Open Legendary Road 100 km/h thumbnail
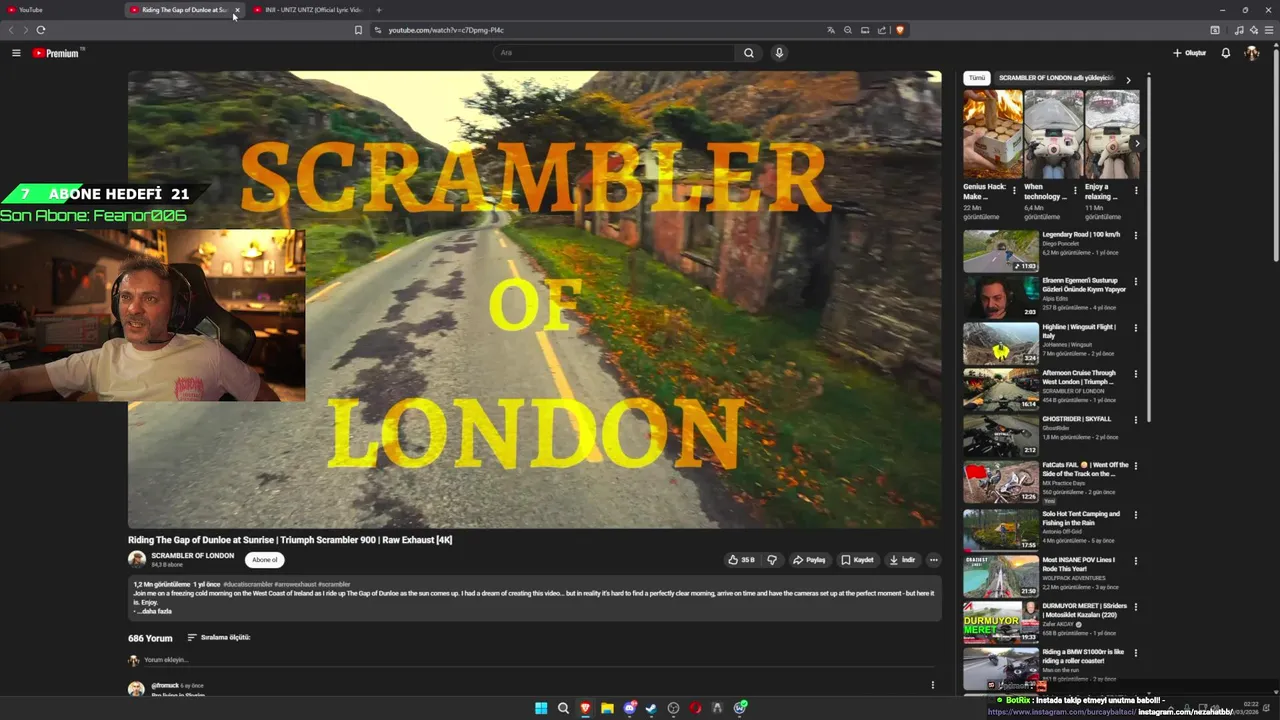 point(1001,251)
